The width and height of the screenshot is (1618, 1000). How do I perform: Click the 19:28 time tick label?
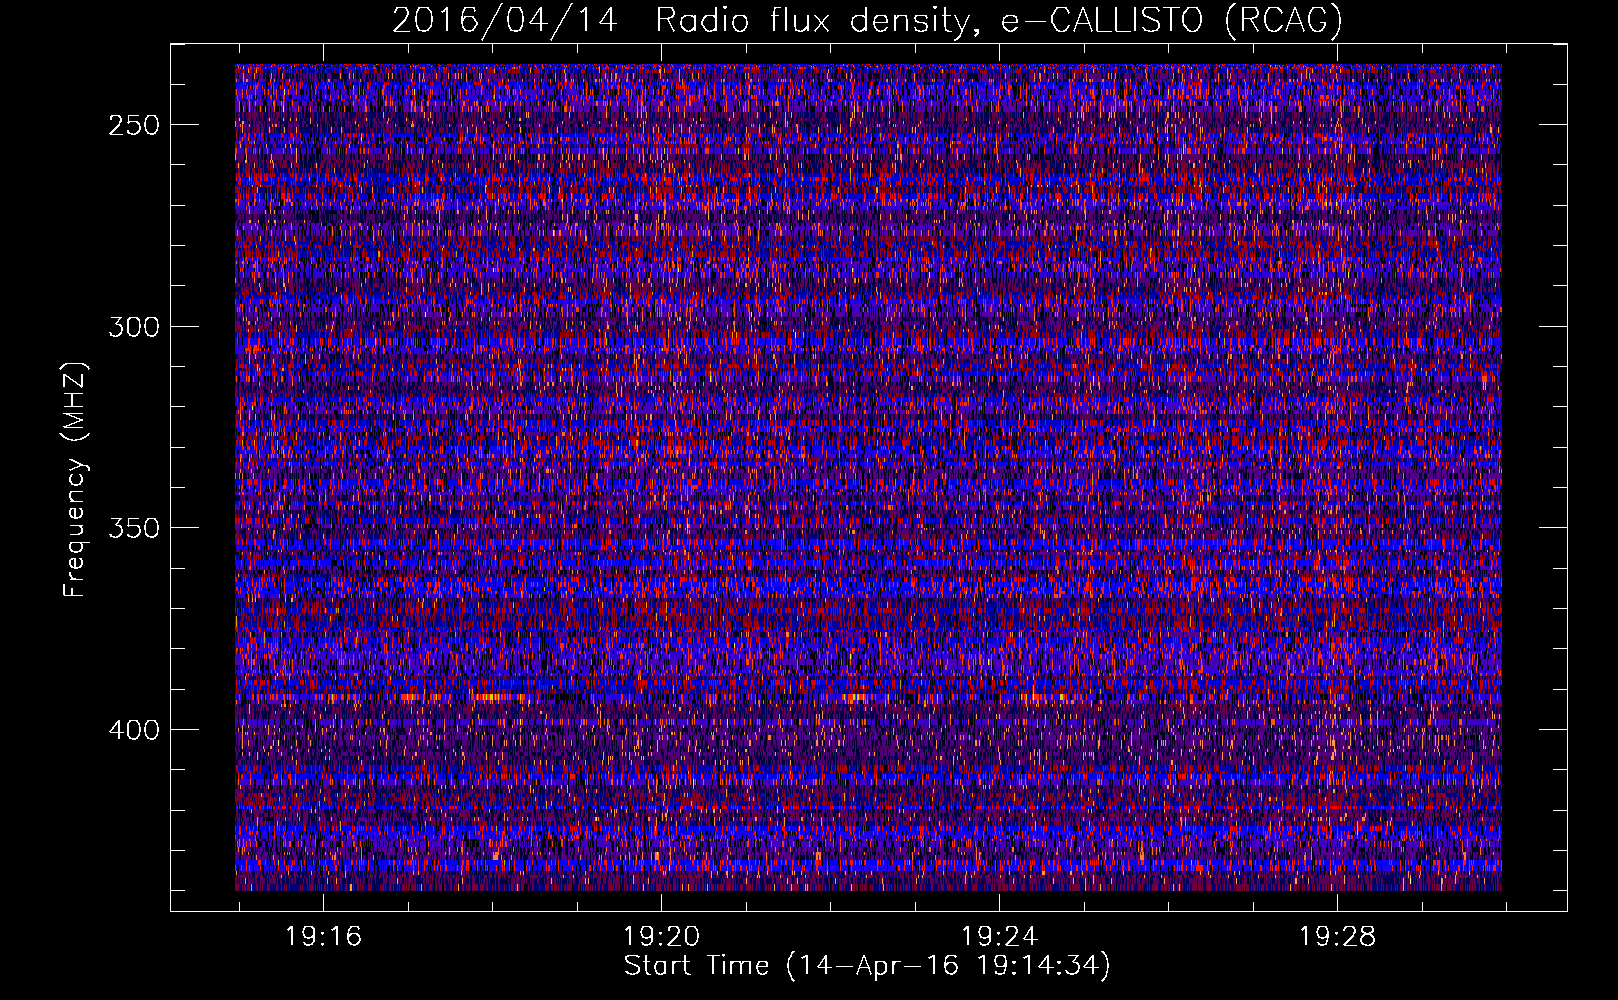[x=1338, y=937]
